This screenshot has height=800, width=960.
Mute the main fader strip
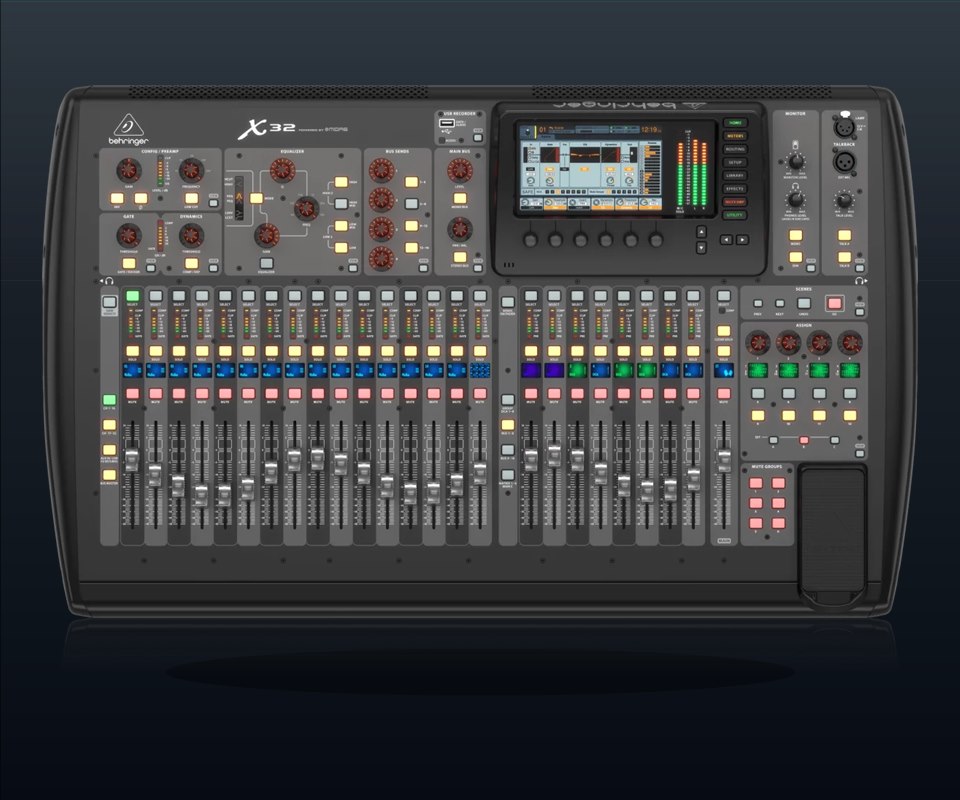coord(724,394)
